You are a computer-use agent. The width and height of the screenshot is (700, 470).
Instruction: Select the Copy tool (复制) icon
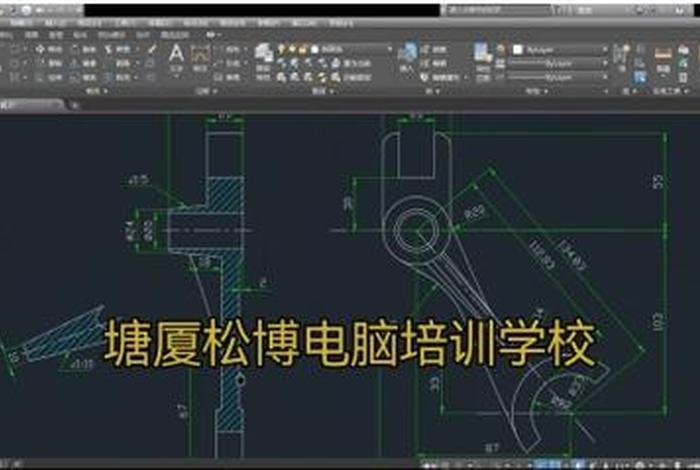coord(40,63)
